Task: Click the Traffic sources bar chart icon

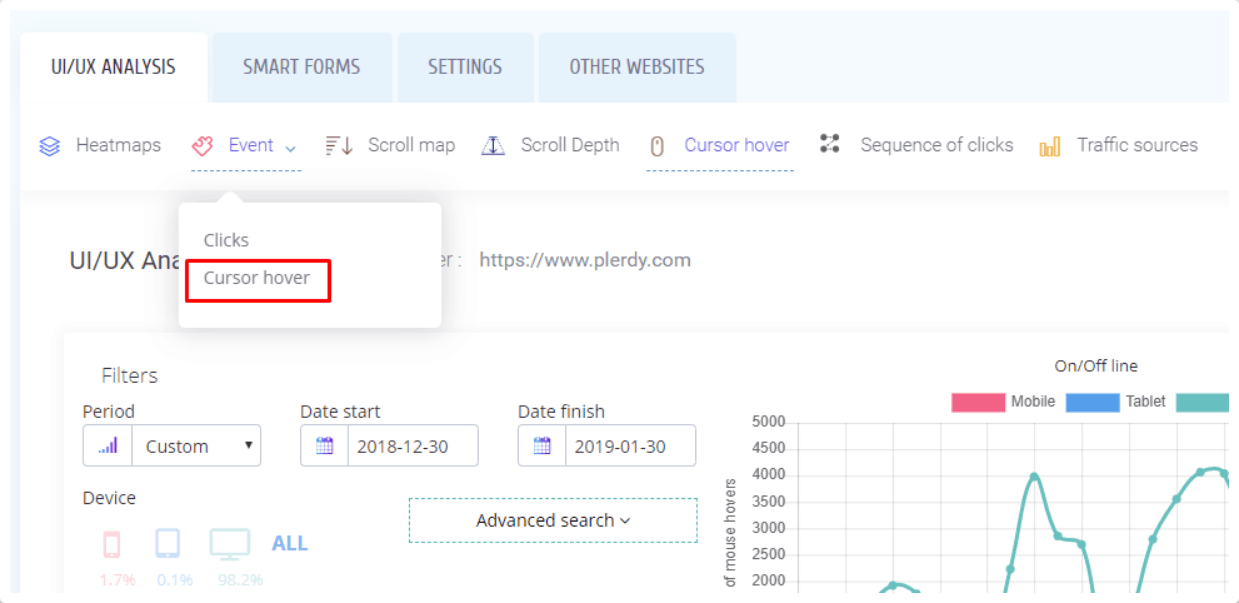Action: pyautogui.click(x=1049, y=147)
